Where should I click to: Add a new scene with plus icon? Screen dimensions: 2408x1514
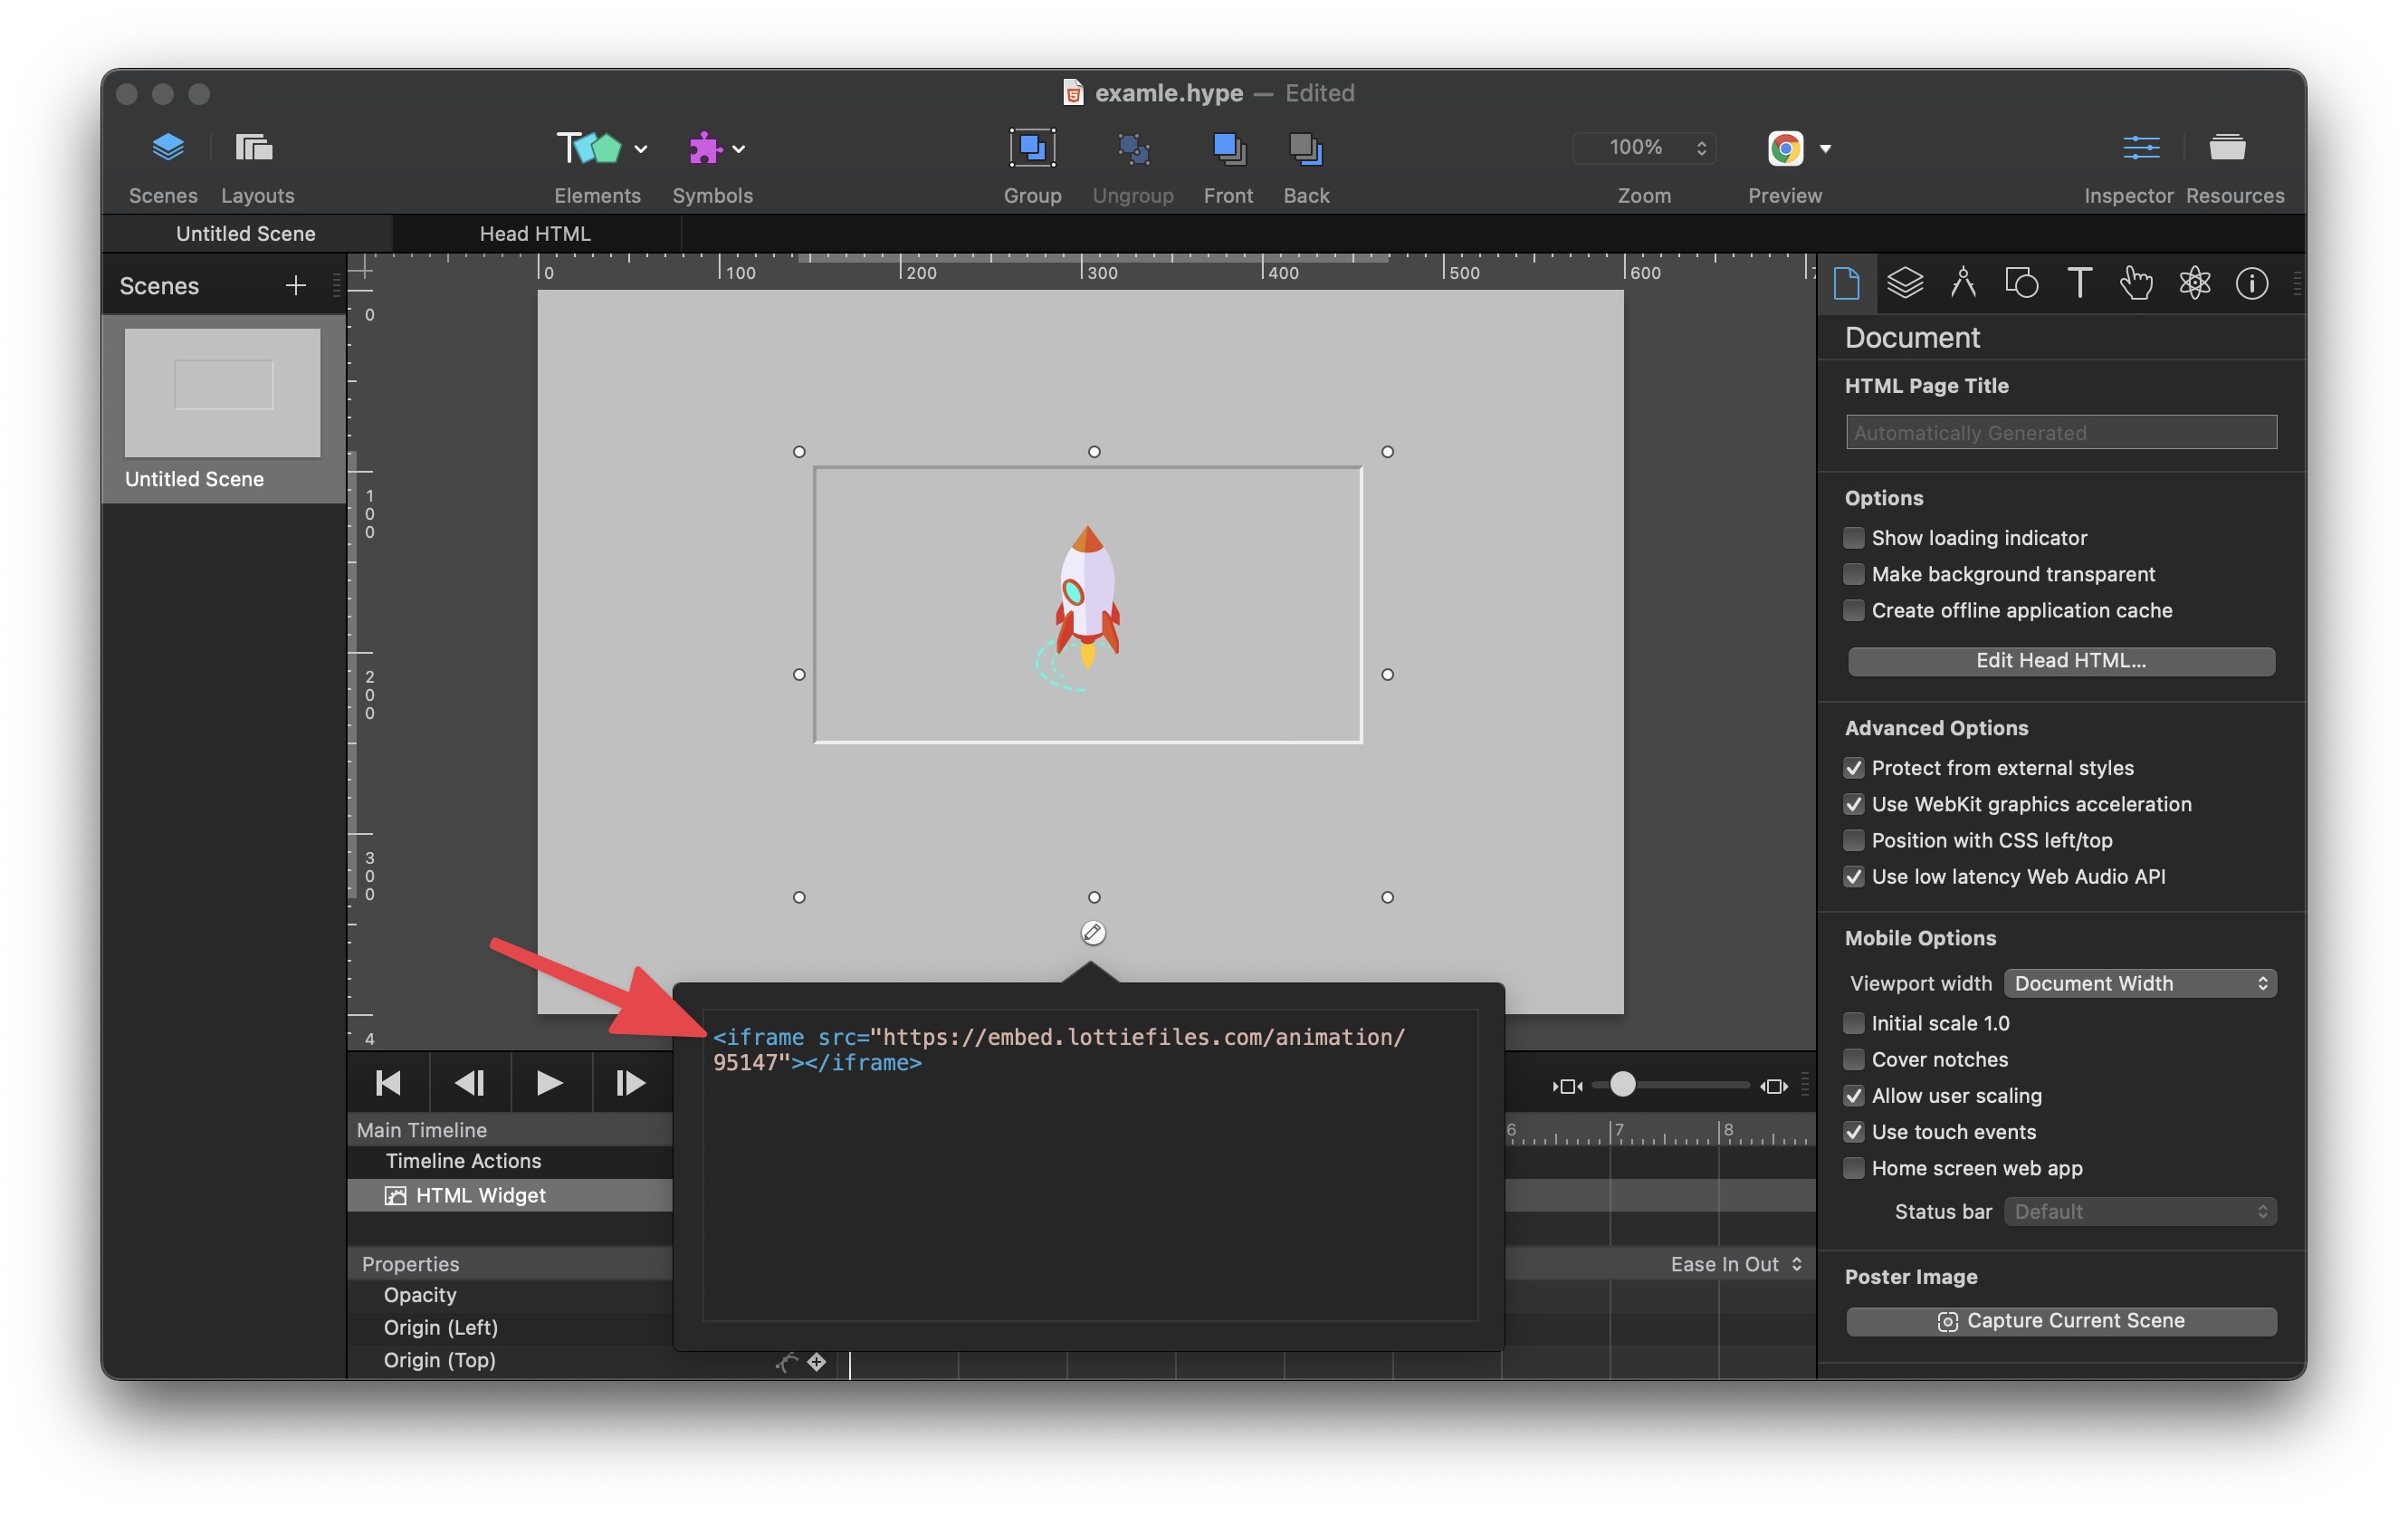(x=295, y=286)
